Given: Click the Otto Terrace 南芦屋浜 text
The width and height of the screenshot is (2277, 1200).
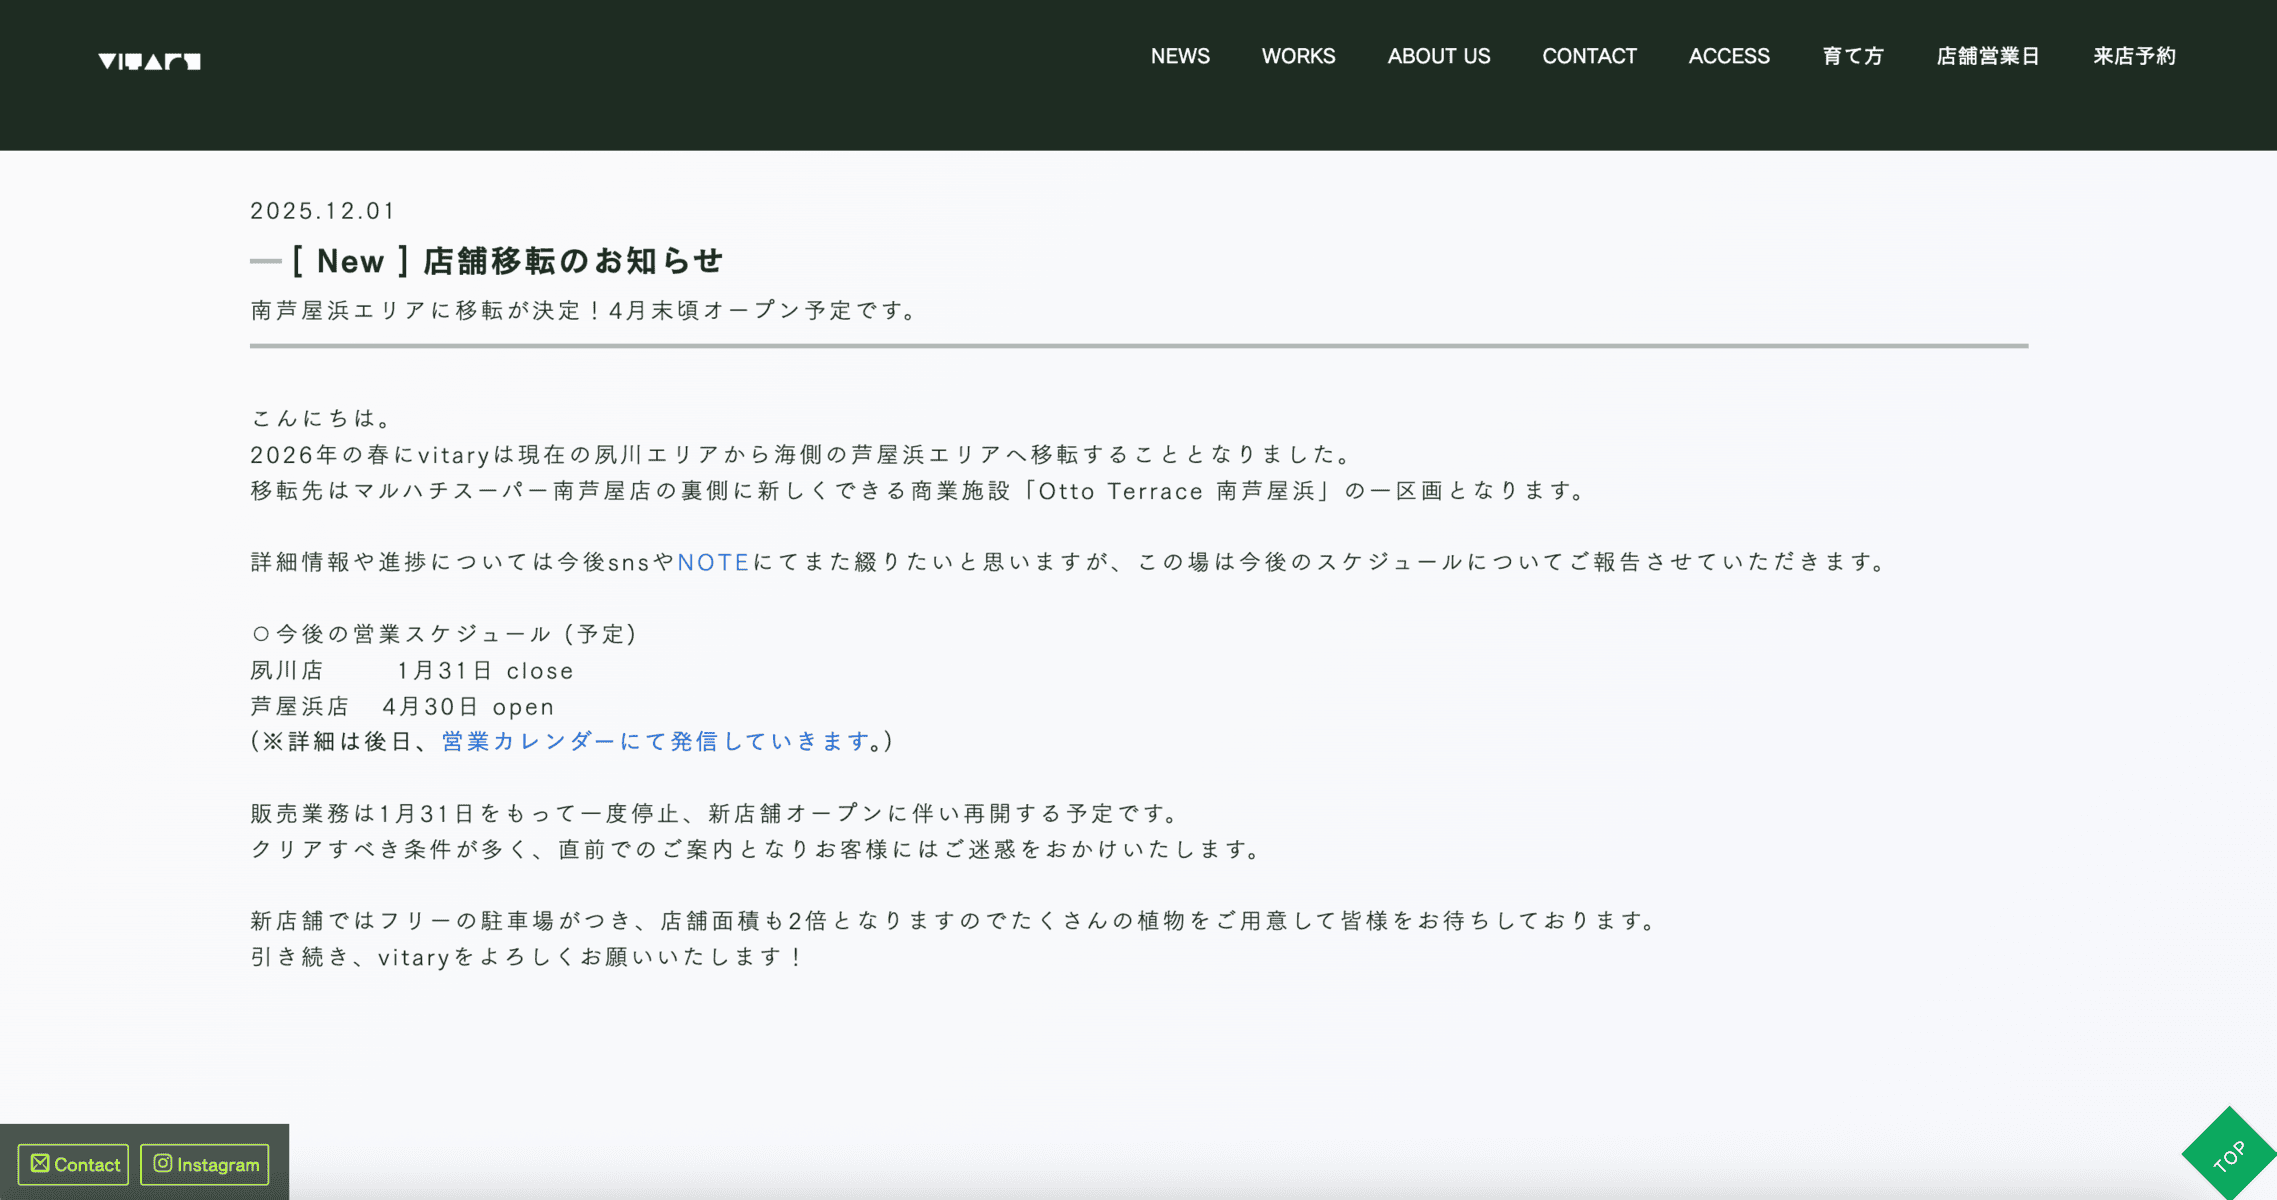Looking at the screenshot, I should [1175, 491].
